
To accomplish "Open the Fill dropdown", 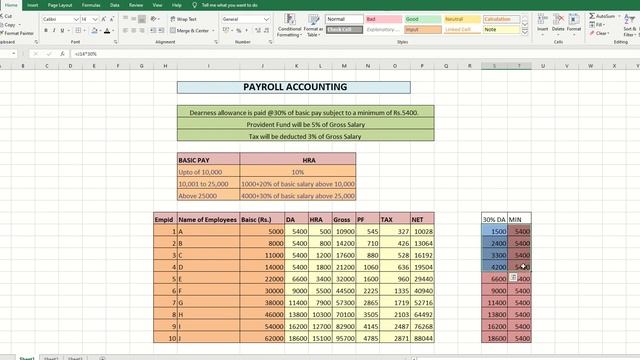I will [x=598, y=24].
